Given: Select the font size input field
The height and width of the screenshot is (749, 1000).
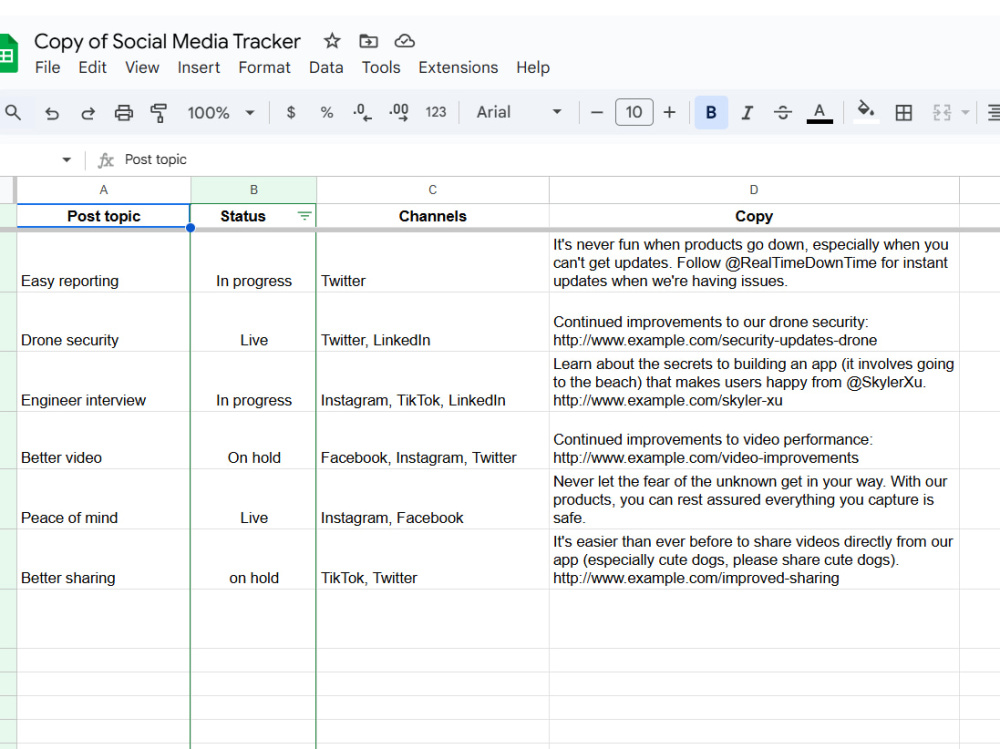Looking at the screenshot, I should coord(634,112).
